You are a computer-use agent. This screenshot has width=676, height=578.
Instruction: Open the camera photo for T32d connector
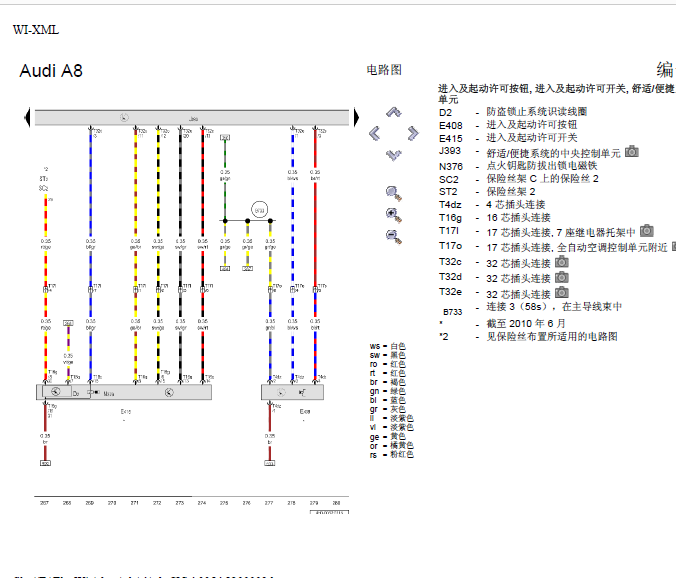561,277
